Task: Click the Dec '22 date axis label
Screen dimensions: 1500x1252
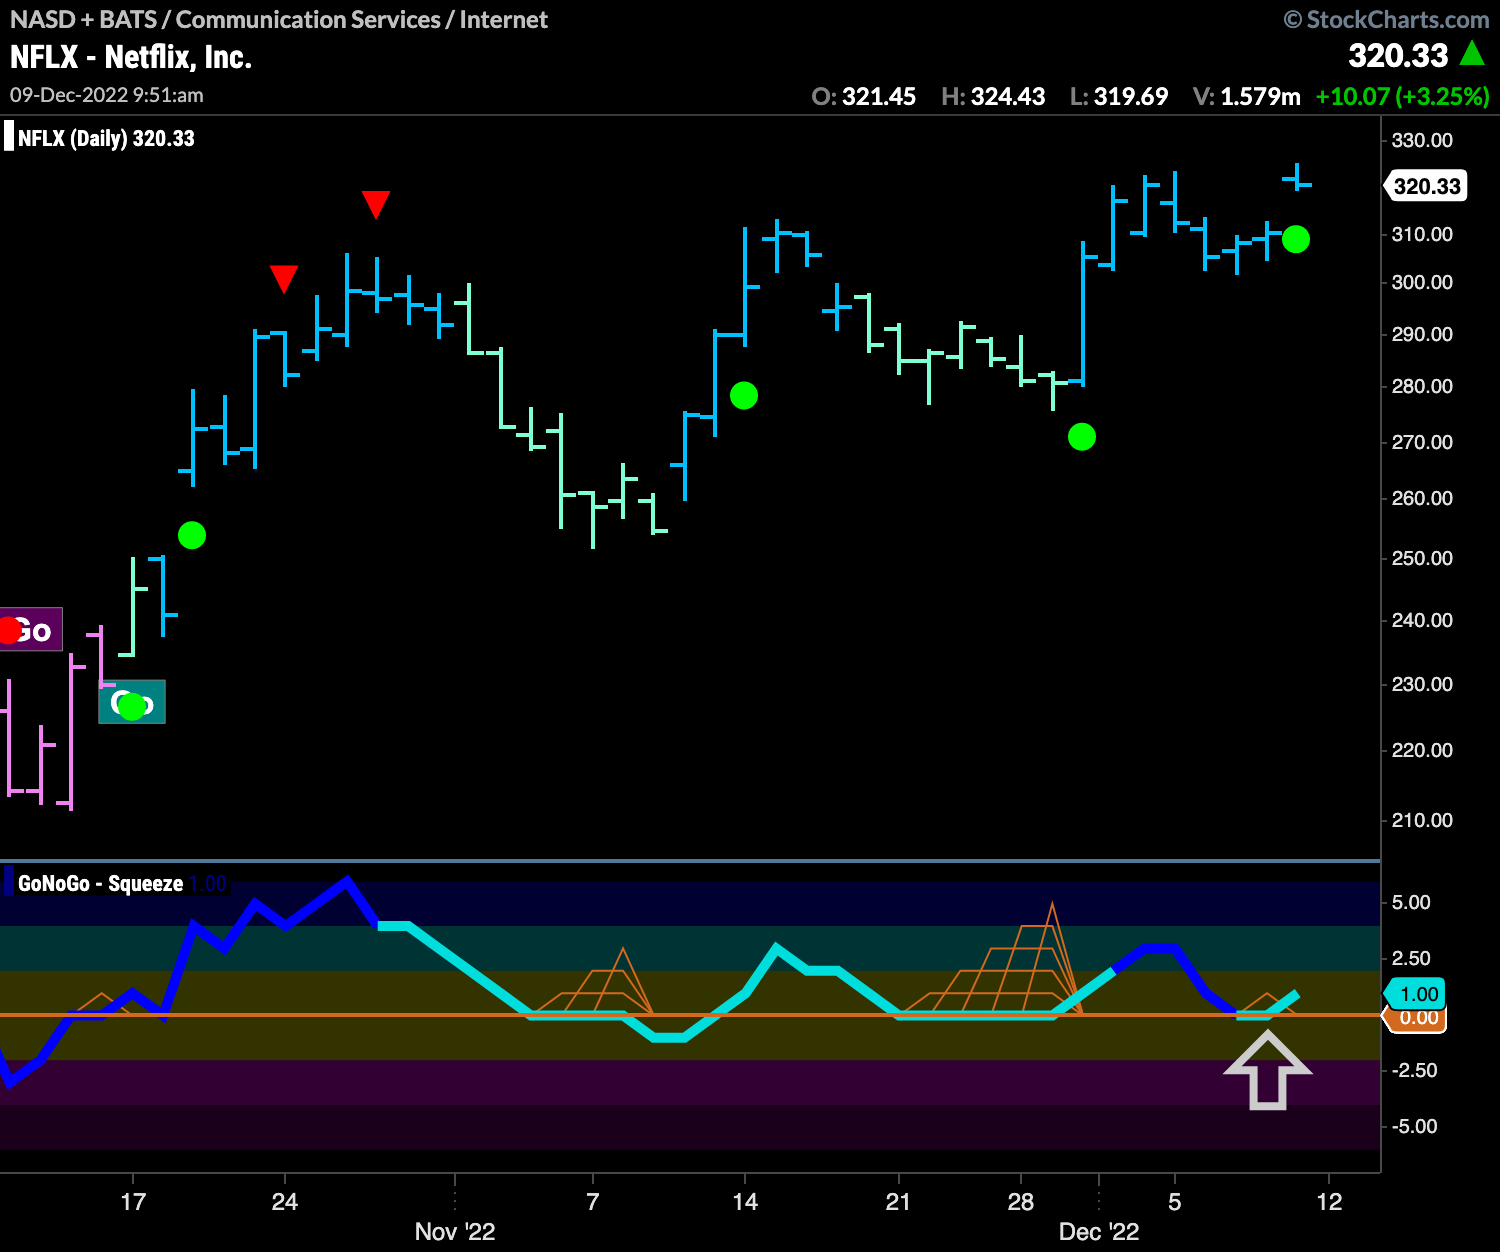Action: coord(1099,1231)
